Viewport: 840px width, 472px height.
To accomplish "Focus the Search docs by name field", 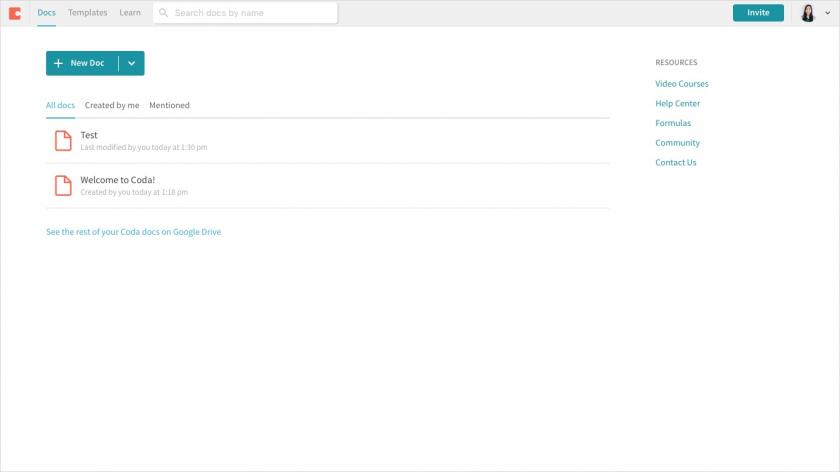I will pos(252,13).
